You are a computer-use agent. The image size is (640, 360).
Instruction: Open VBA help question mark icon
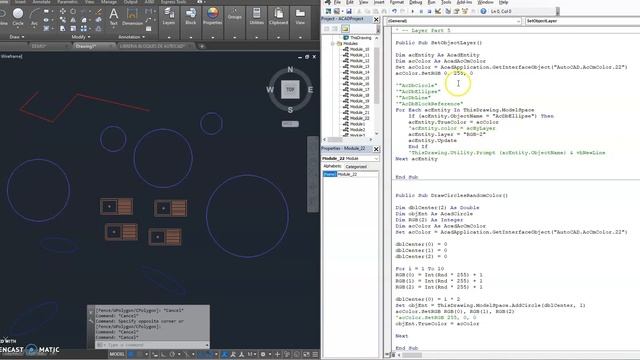[x=483, y=11]
